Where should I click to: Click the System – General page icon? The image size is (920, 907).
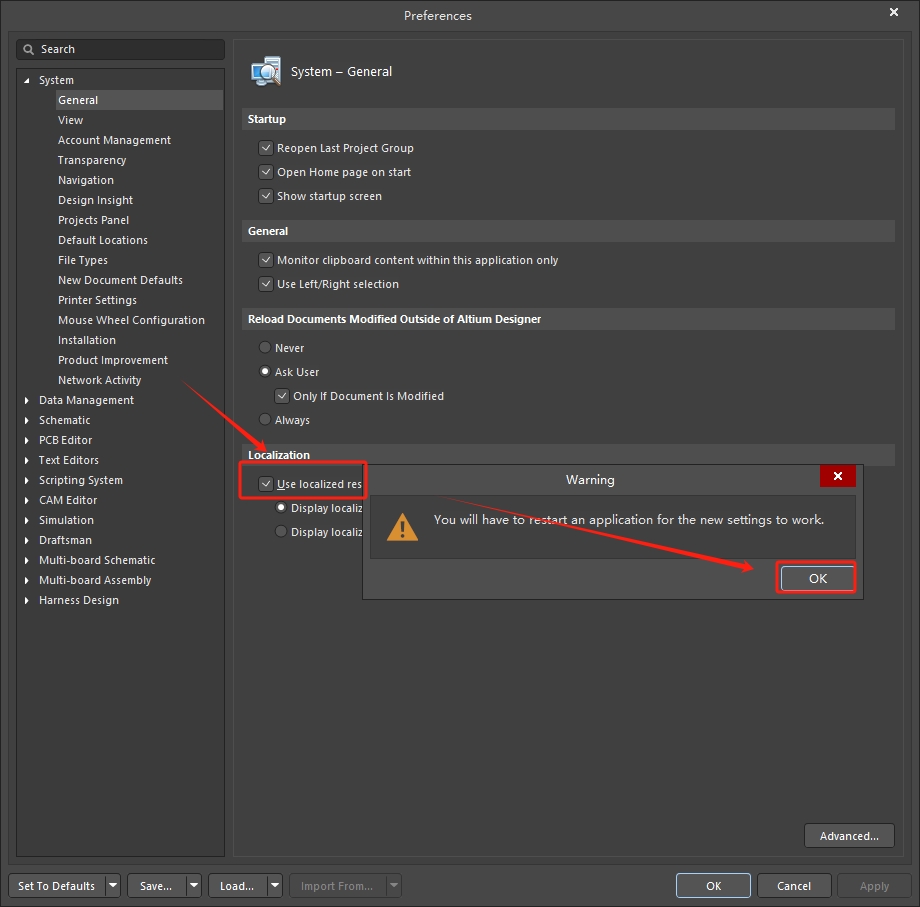(266, 72)
